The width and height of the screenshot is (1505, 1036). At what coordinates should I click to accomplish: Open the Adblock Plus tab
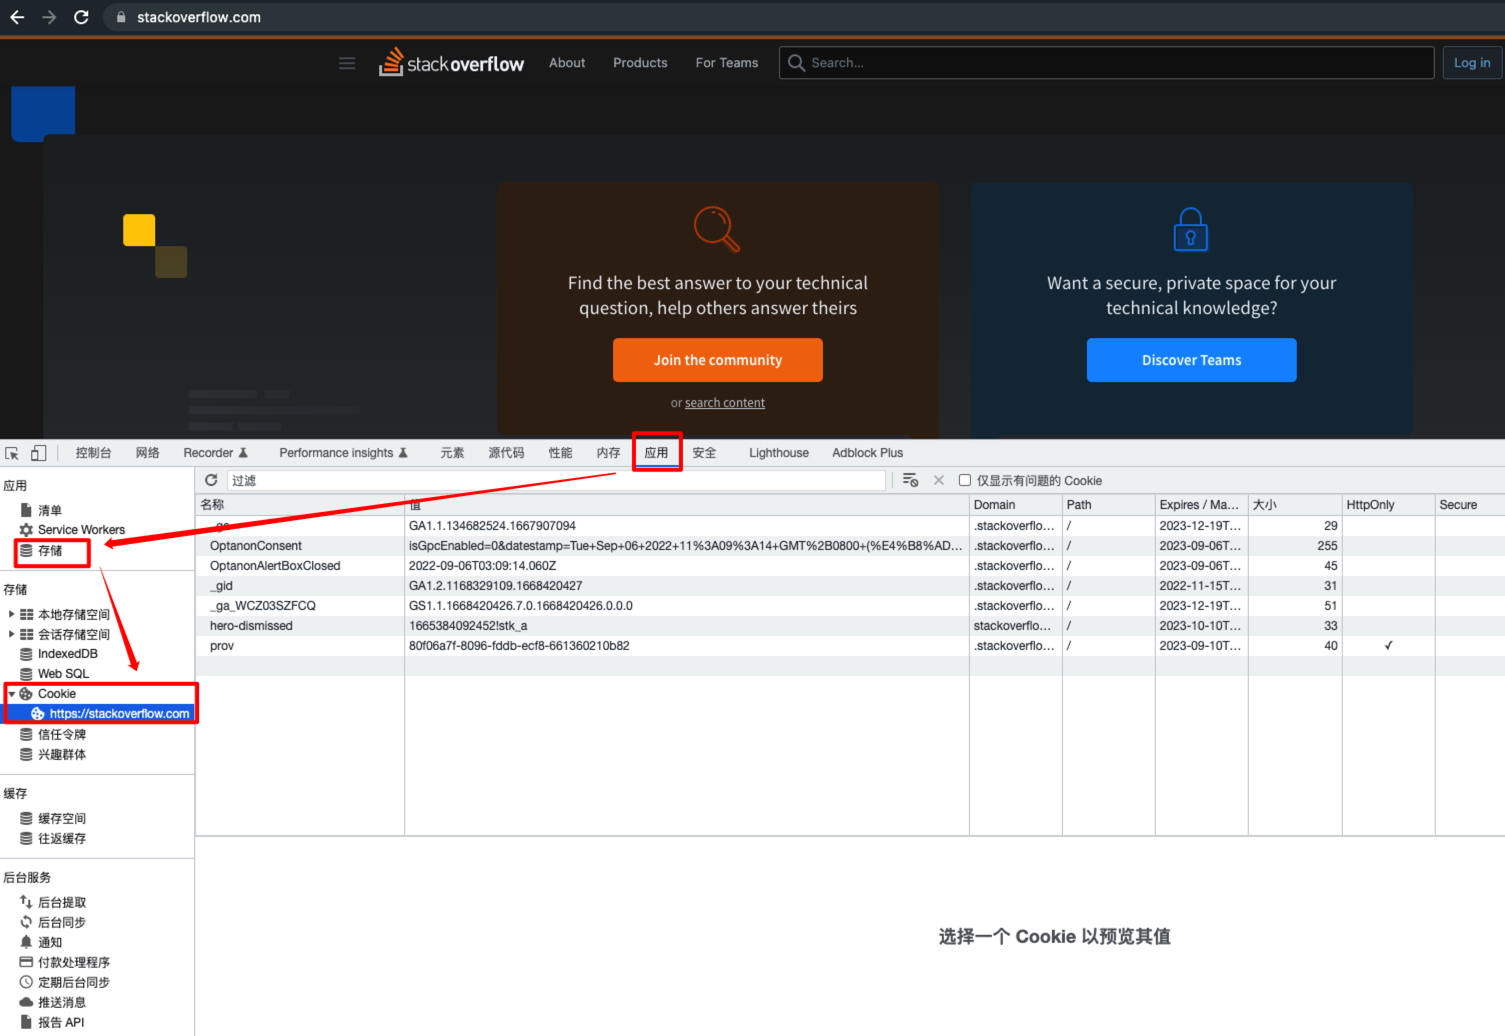point(867,453)
